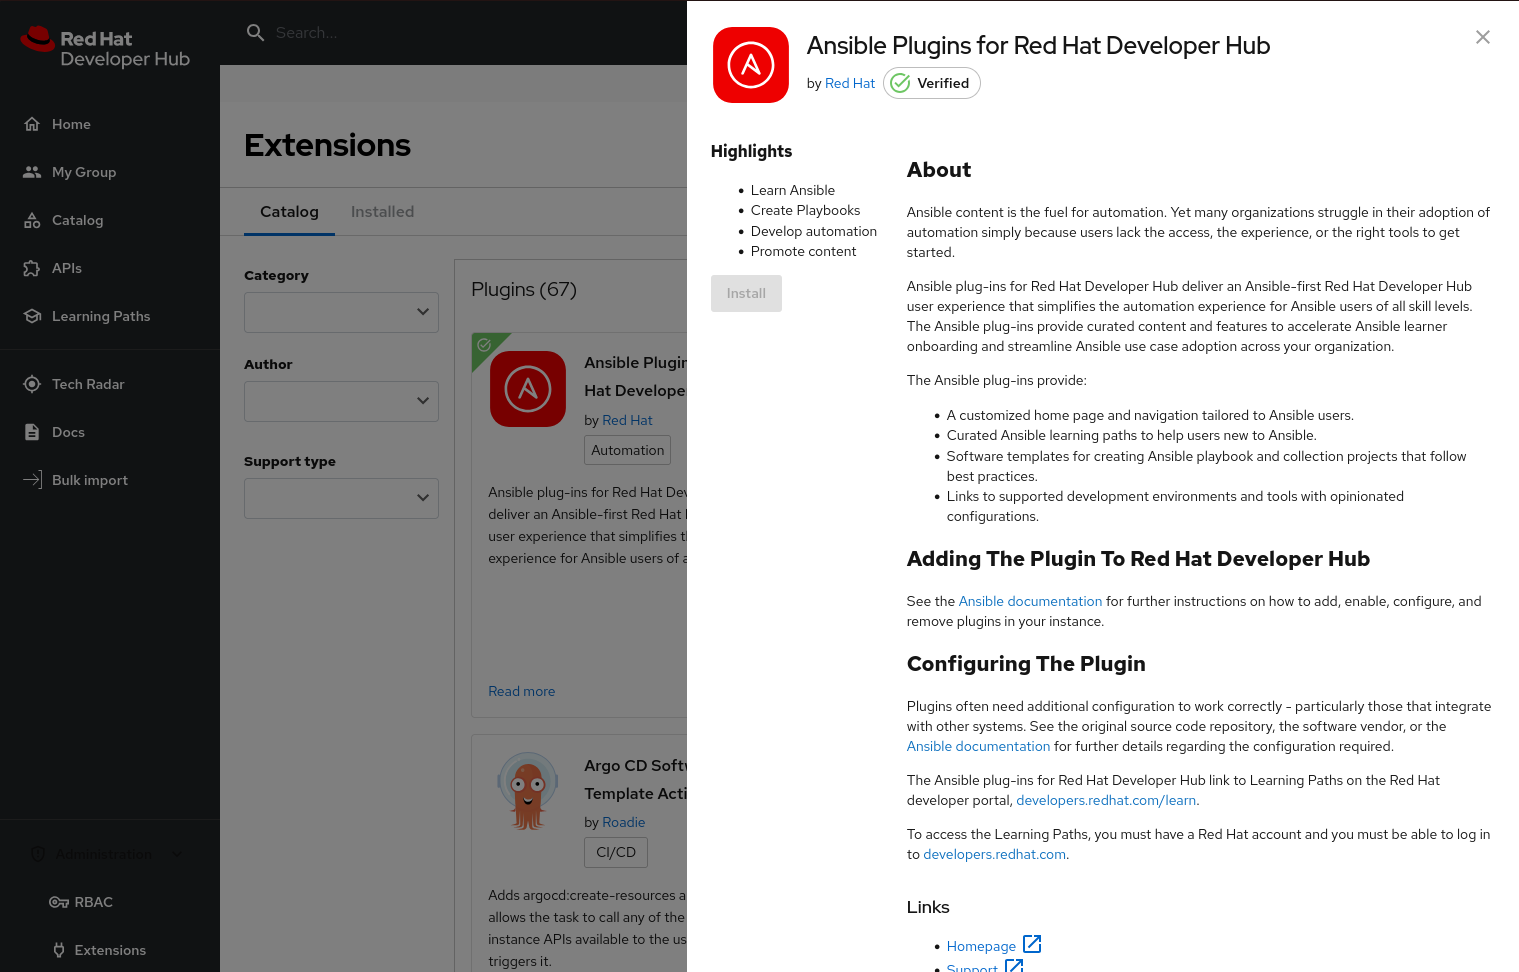Click the RBAC key icon
The image size is (1519, 972).
(59, 902)
